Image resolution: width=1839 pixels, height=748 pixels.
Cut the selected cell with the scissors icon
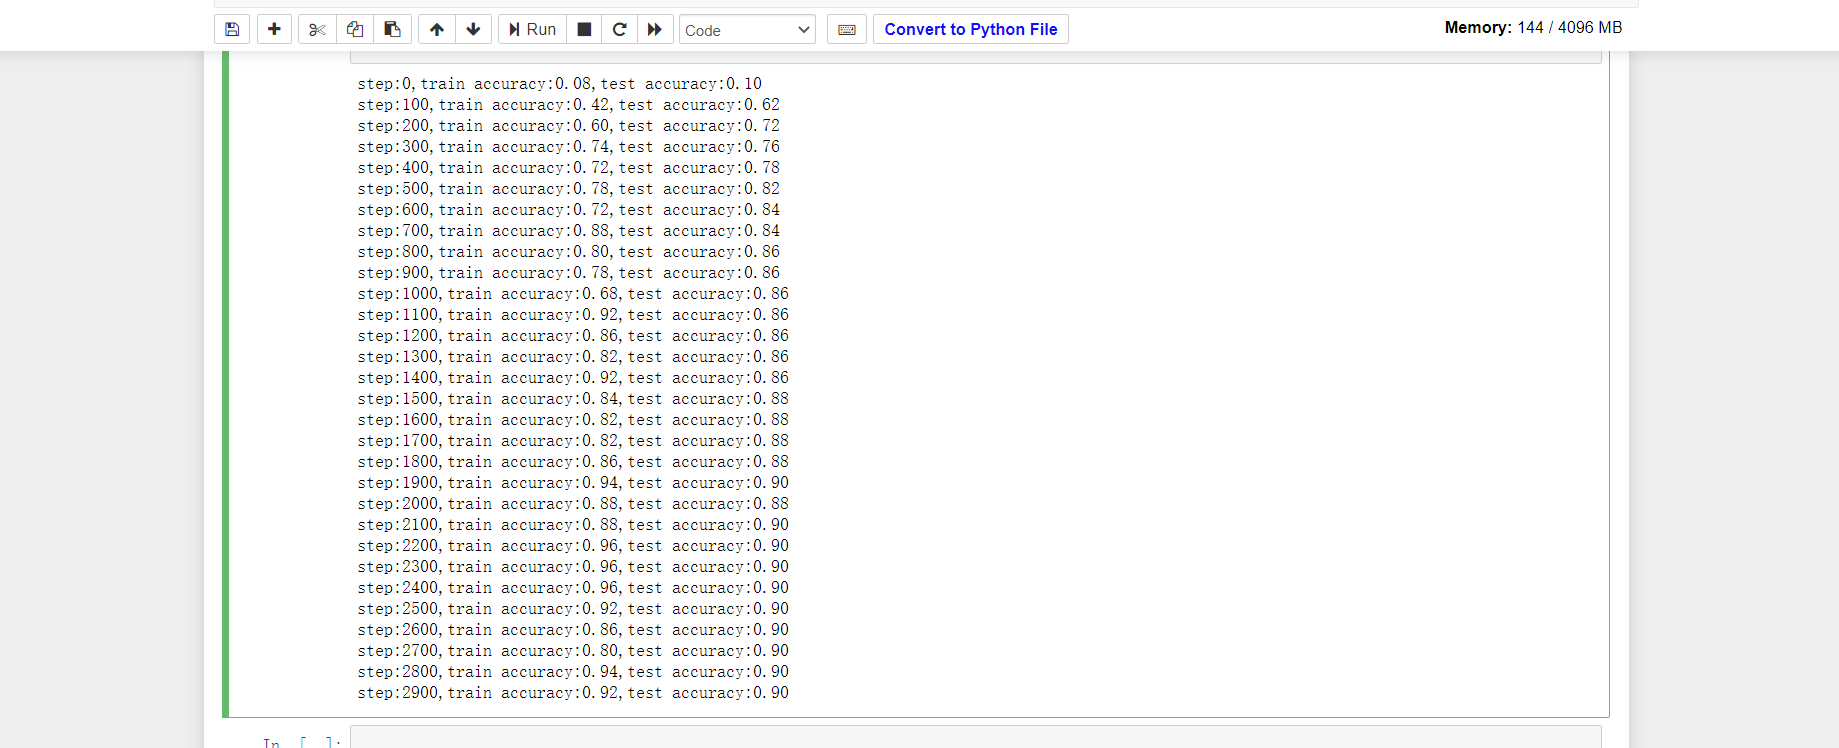(317, 29)
